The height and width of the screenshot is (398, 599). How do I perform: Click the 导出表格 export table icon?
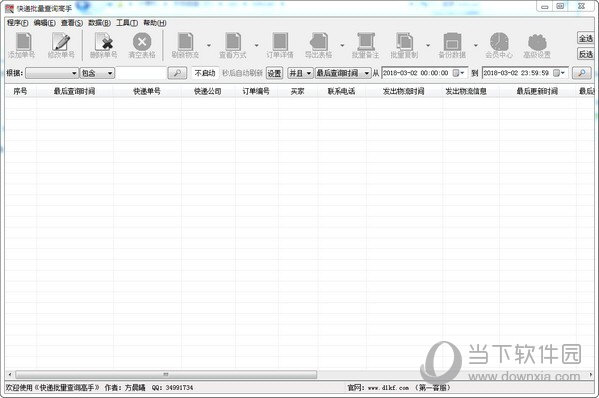tap(319, 42)
